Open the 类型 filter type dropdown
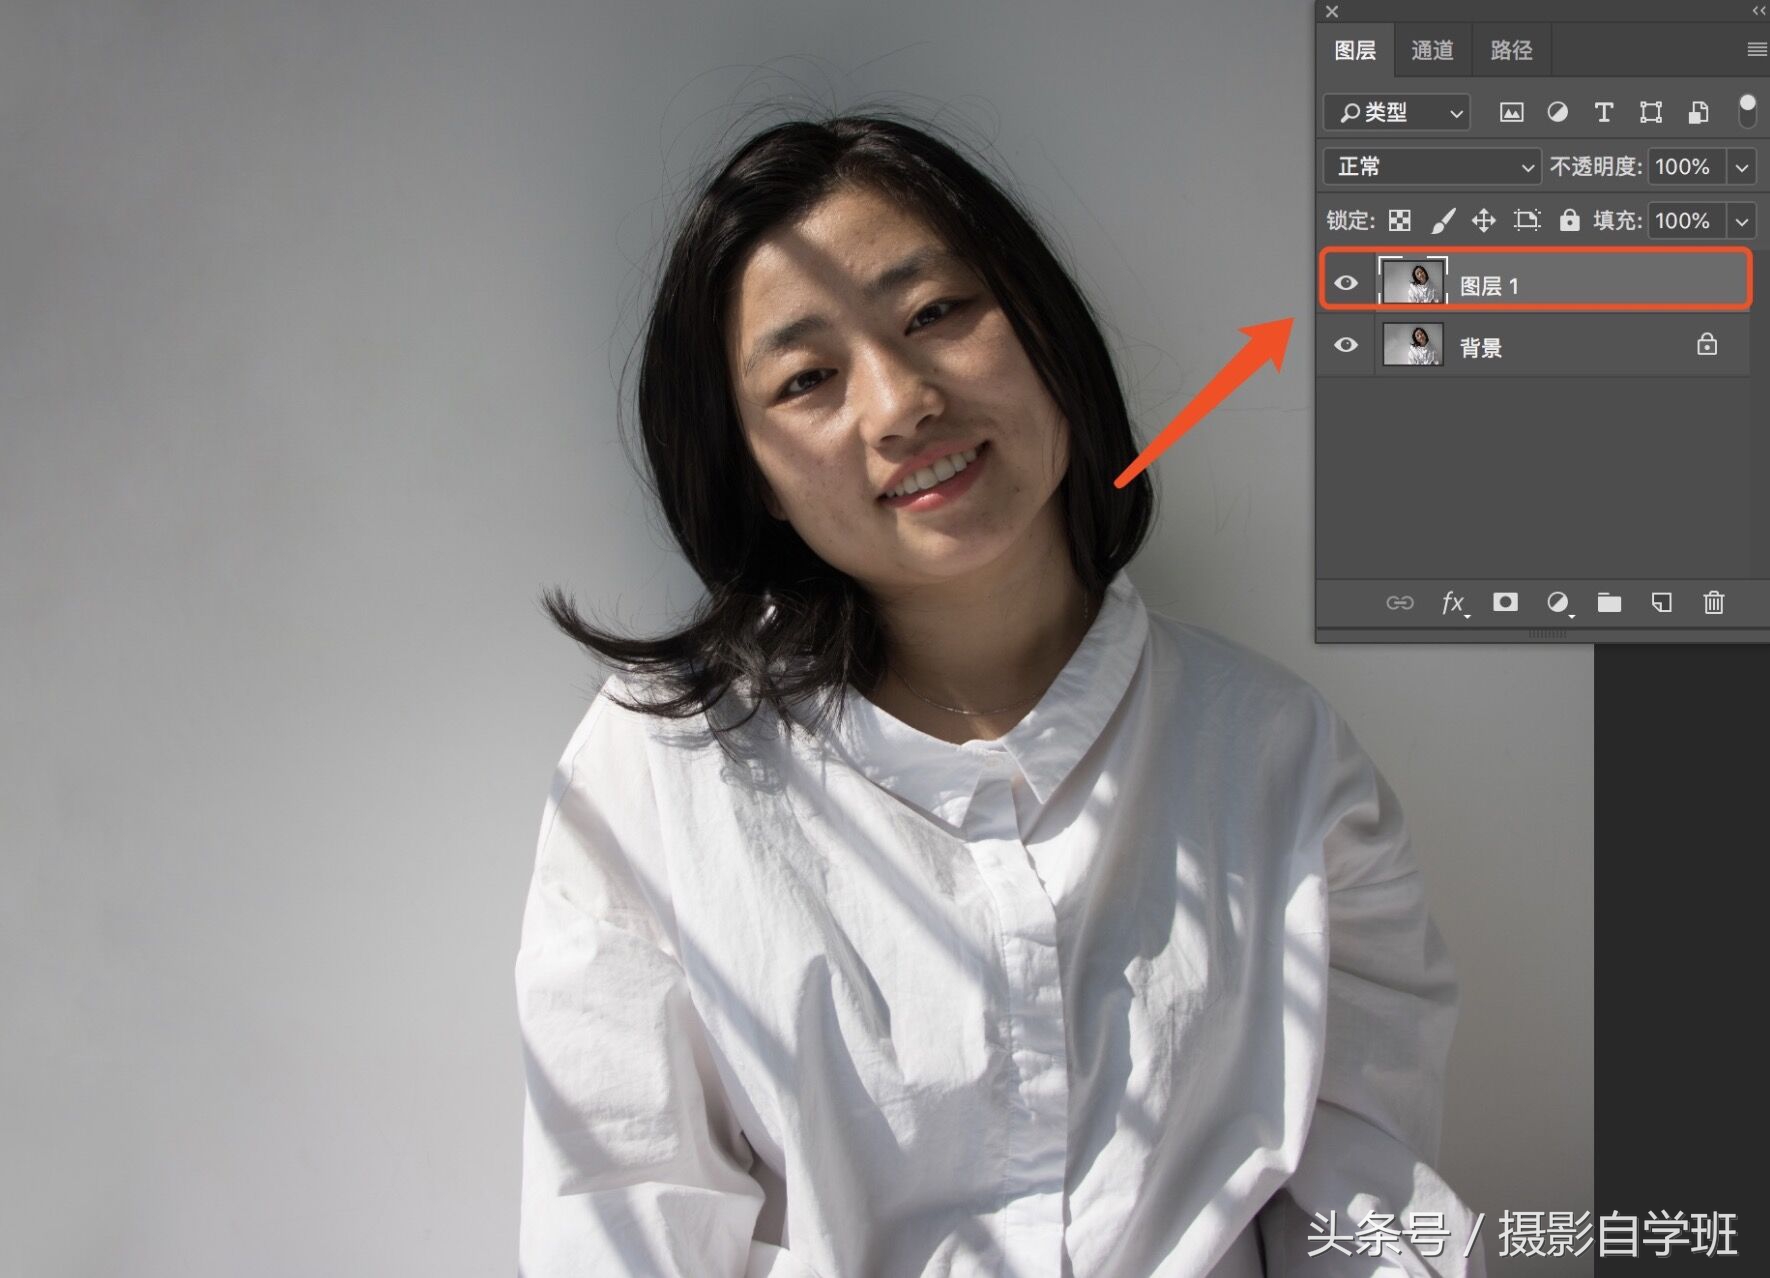The height and width of the screenshot is (1278, 1770). coord(1396,113)
